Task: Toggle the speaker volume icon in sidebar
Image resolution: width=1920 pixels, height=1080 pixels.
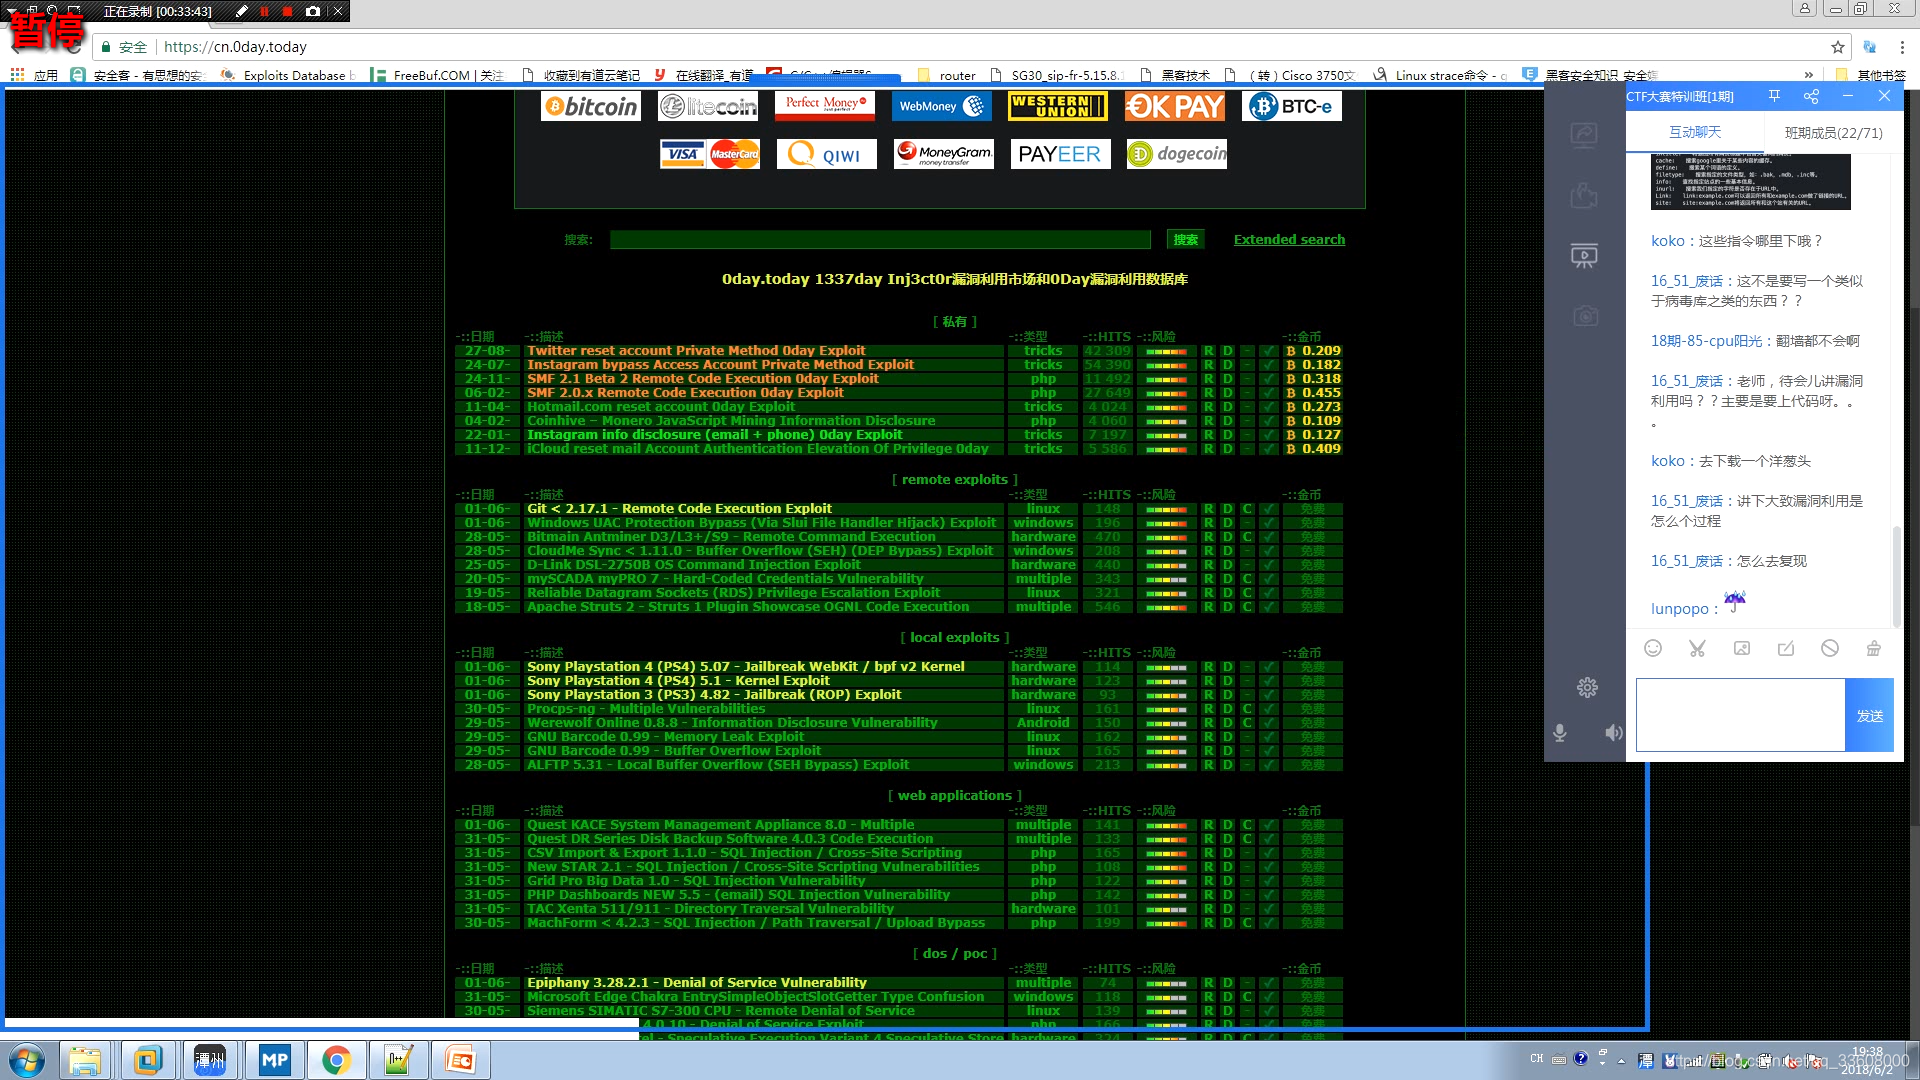Action: pos(1613,733)
